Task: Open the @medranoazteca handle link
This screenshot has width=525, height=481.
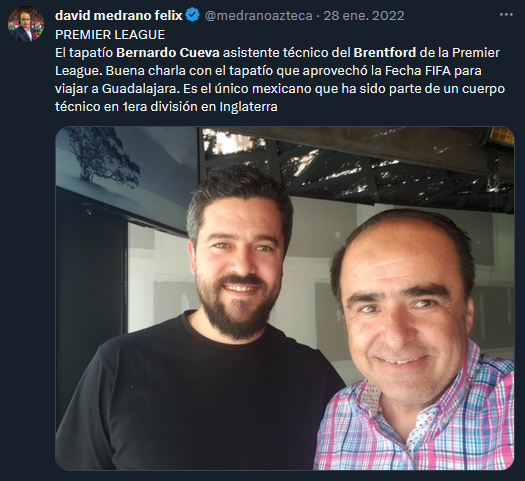Action: (x=258, y=16)
